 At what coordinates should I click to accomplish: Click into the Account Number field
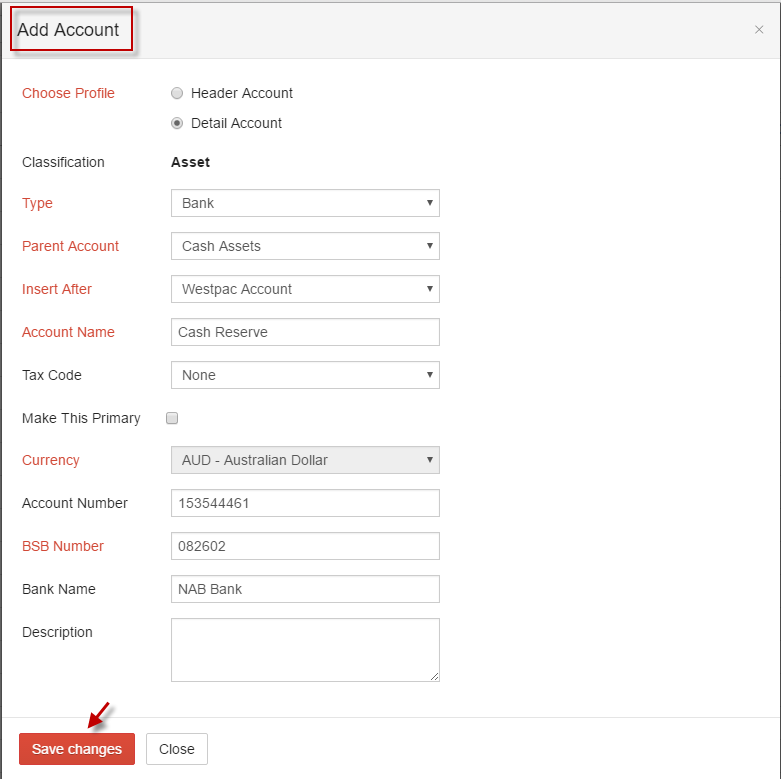305,503
